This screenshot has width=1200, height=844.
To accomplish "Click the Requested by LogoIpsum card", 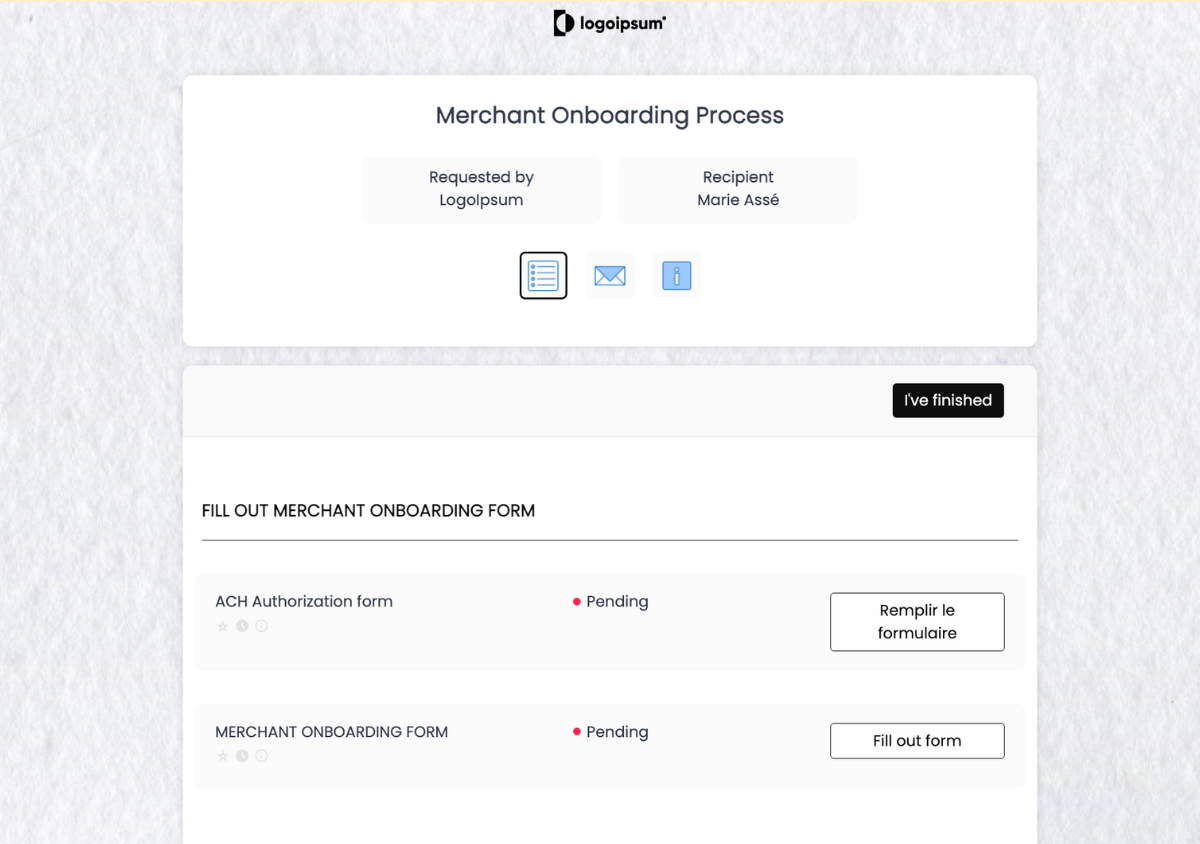I will (482, 189).
